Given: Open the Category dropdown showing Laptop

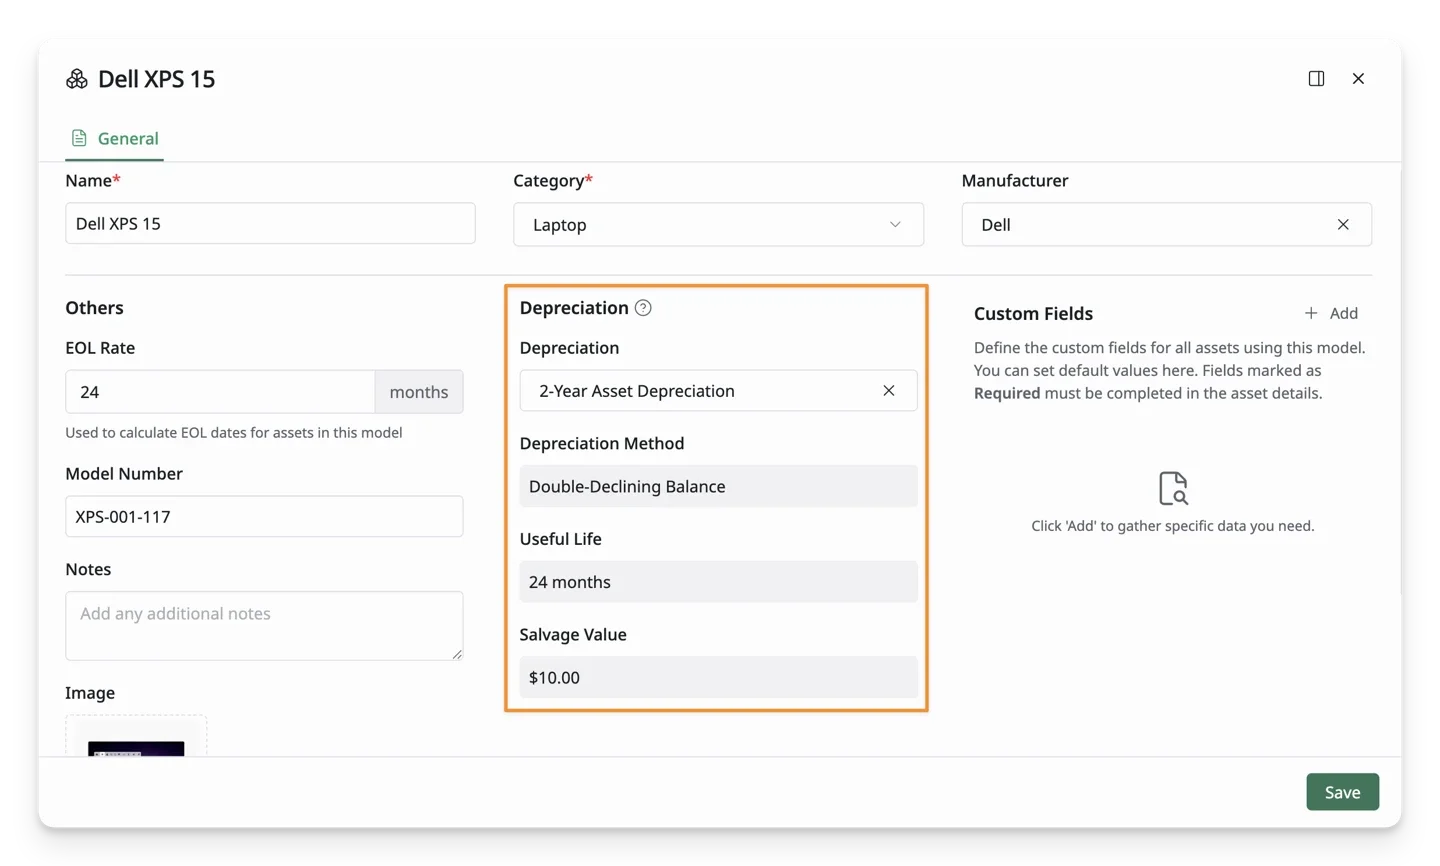Looking at the screenshot, I should [718, 224].
